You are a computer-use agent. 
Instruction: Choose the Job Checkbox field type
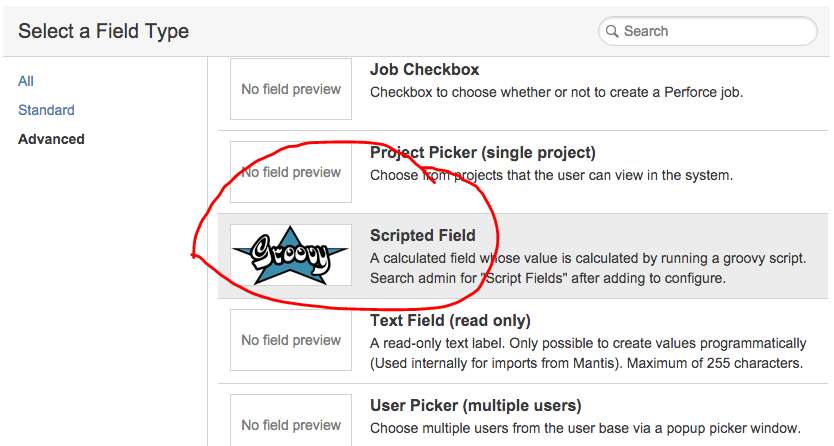tap(424, 70)
